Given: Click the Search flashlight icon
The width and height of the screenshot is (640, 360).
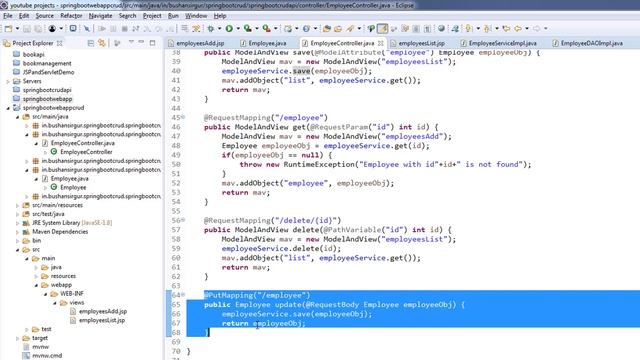Looking at the screenshot, I should point(350,29).
